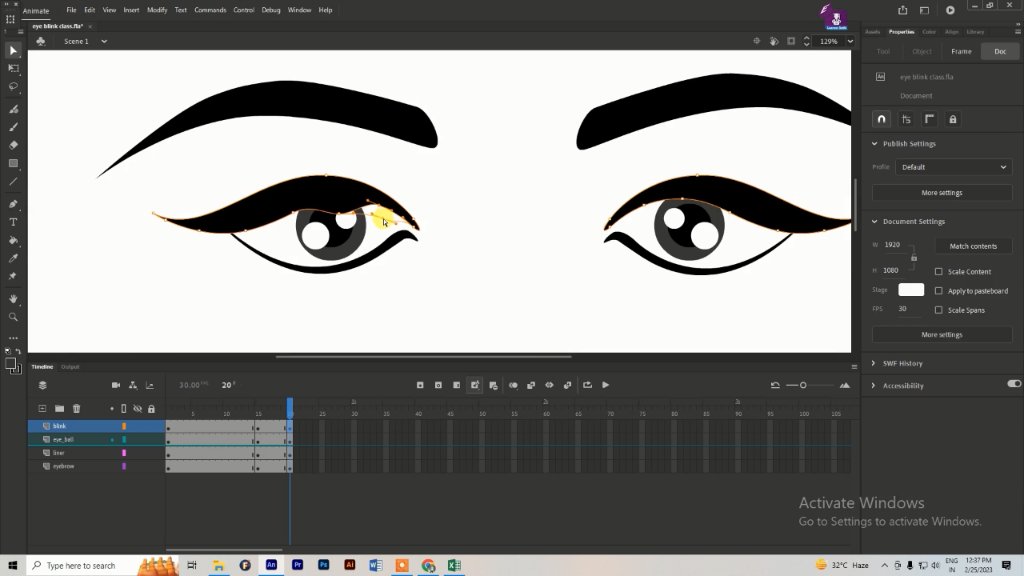
Task: Open the Insert menu
Action: point(131,10)
